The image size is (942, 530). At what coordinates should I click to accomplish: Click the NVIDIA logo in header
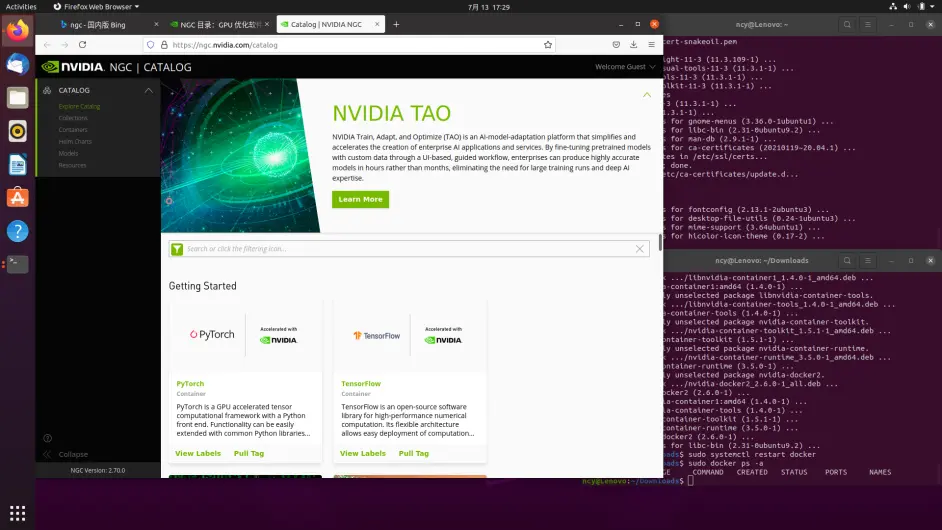click(72, 67)
